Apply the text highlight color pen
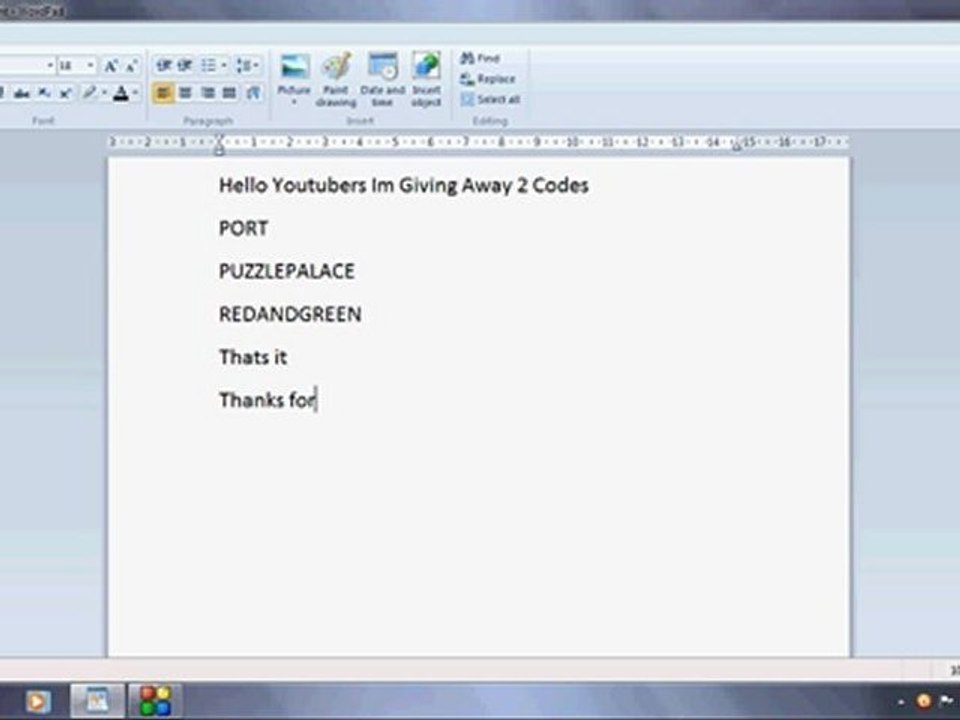The width and height of the screenshot is (960, 720). tap(89, 93)
